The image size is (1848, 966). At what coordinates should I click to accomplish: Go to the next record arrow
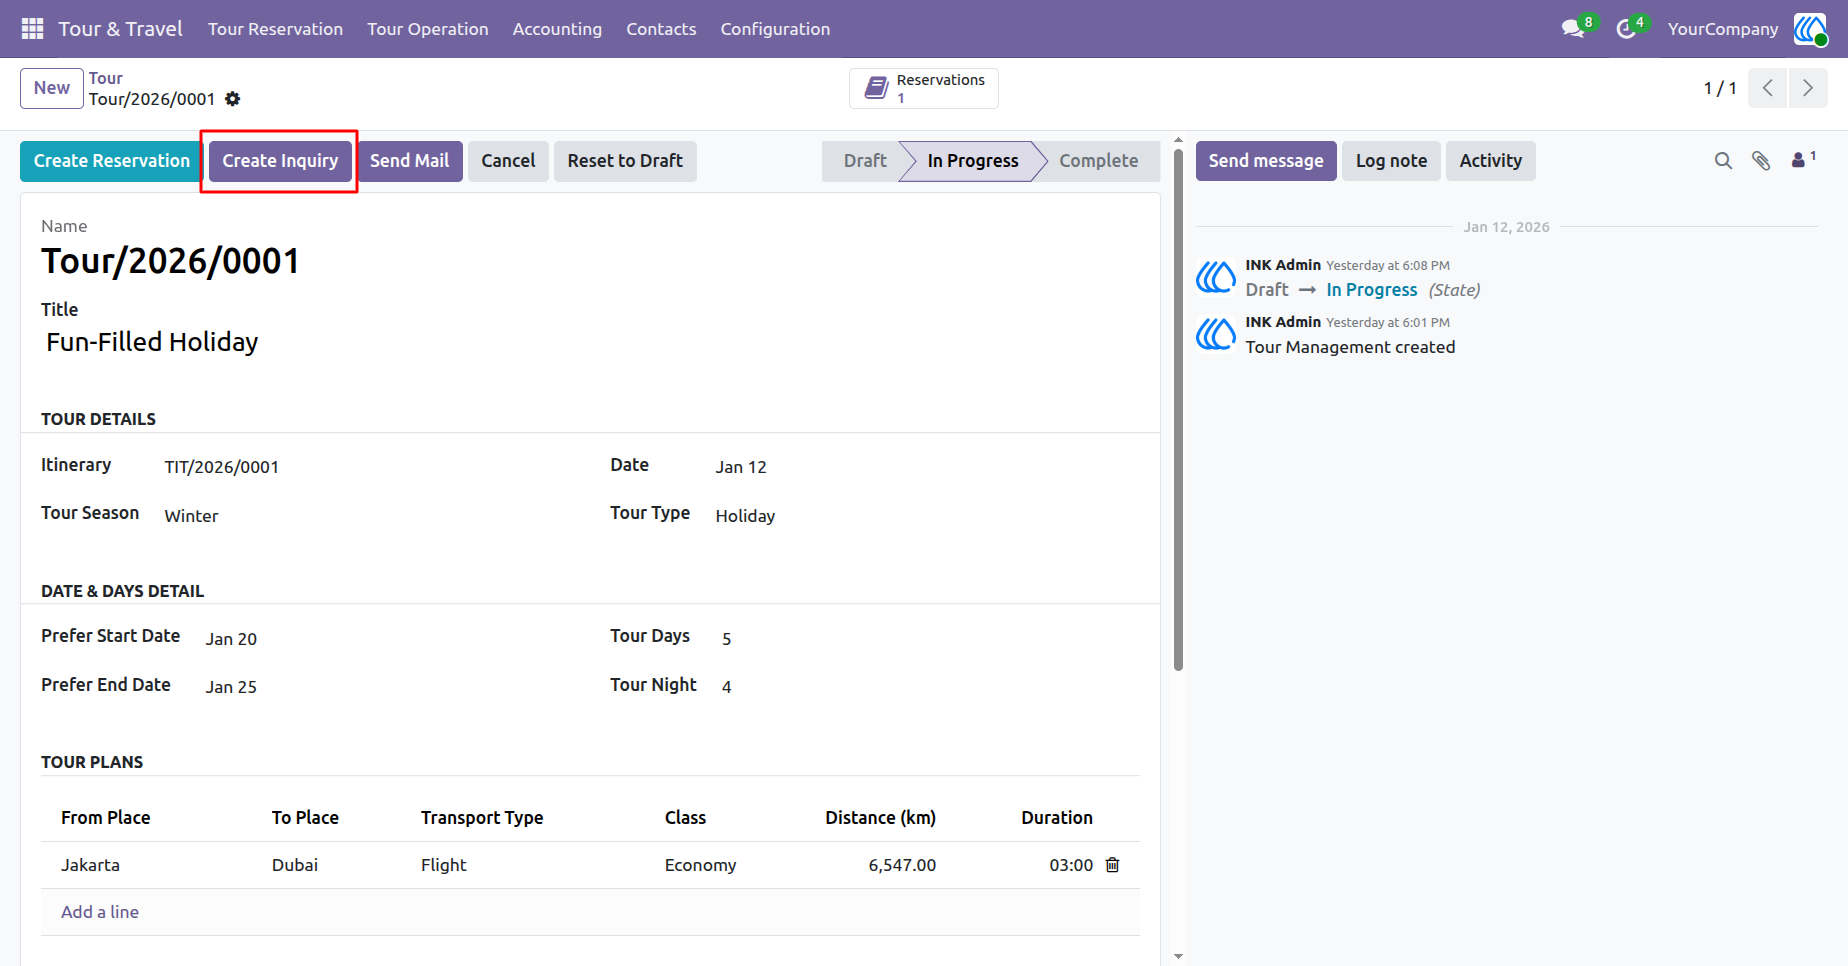[x=1808, y=88]
